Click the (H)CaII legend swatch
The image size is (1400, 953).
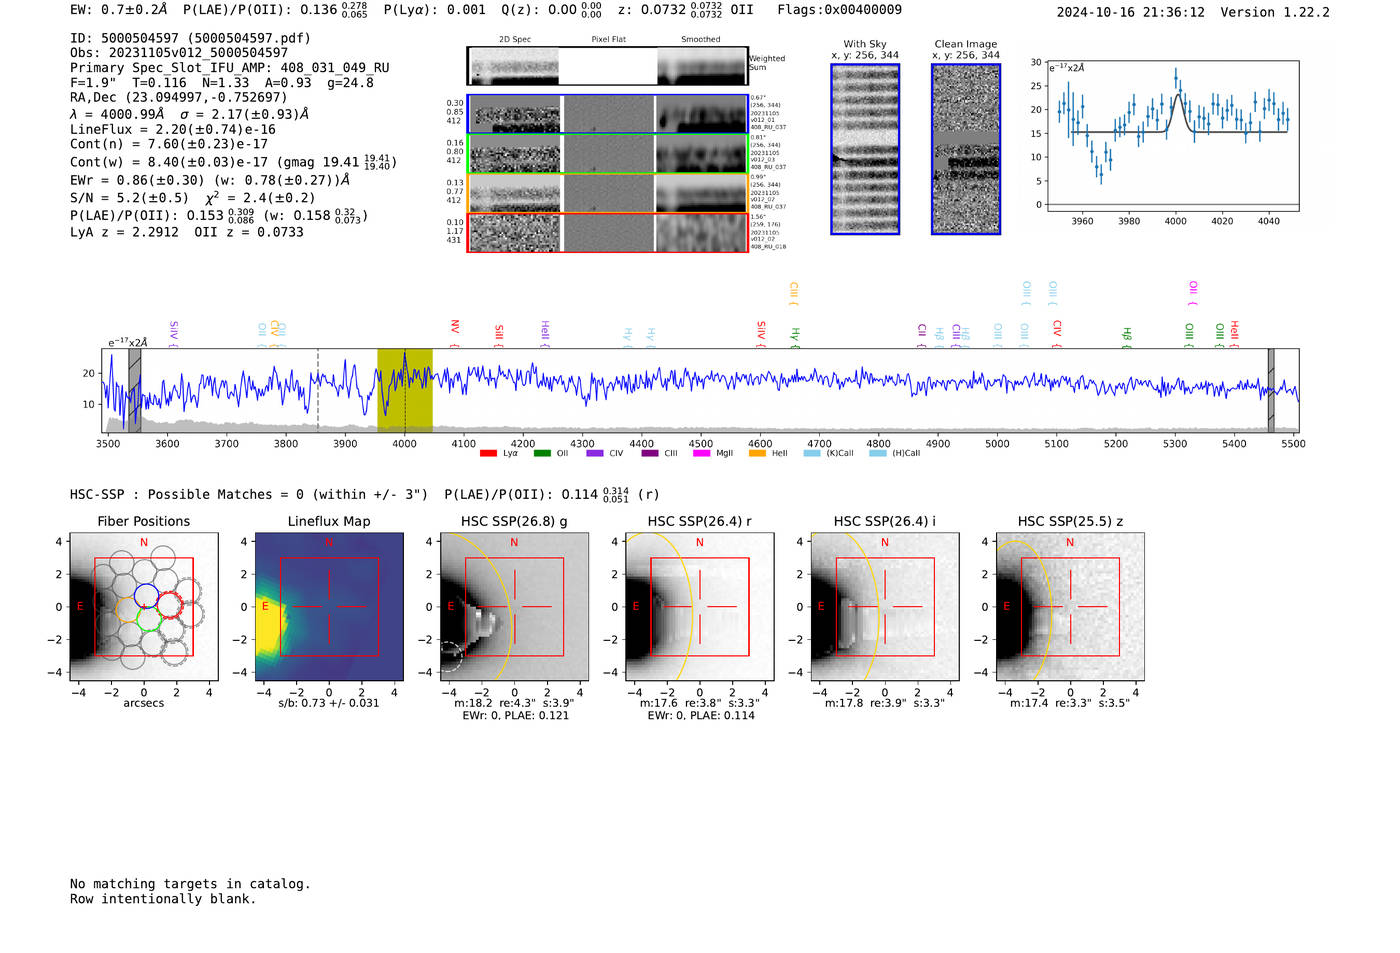pos(878,453)
